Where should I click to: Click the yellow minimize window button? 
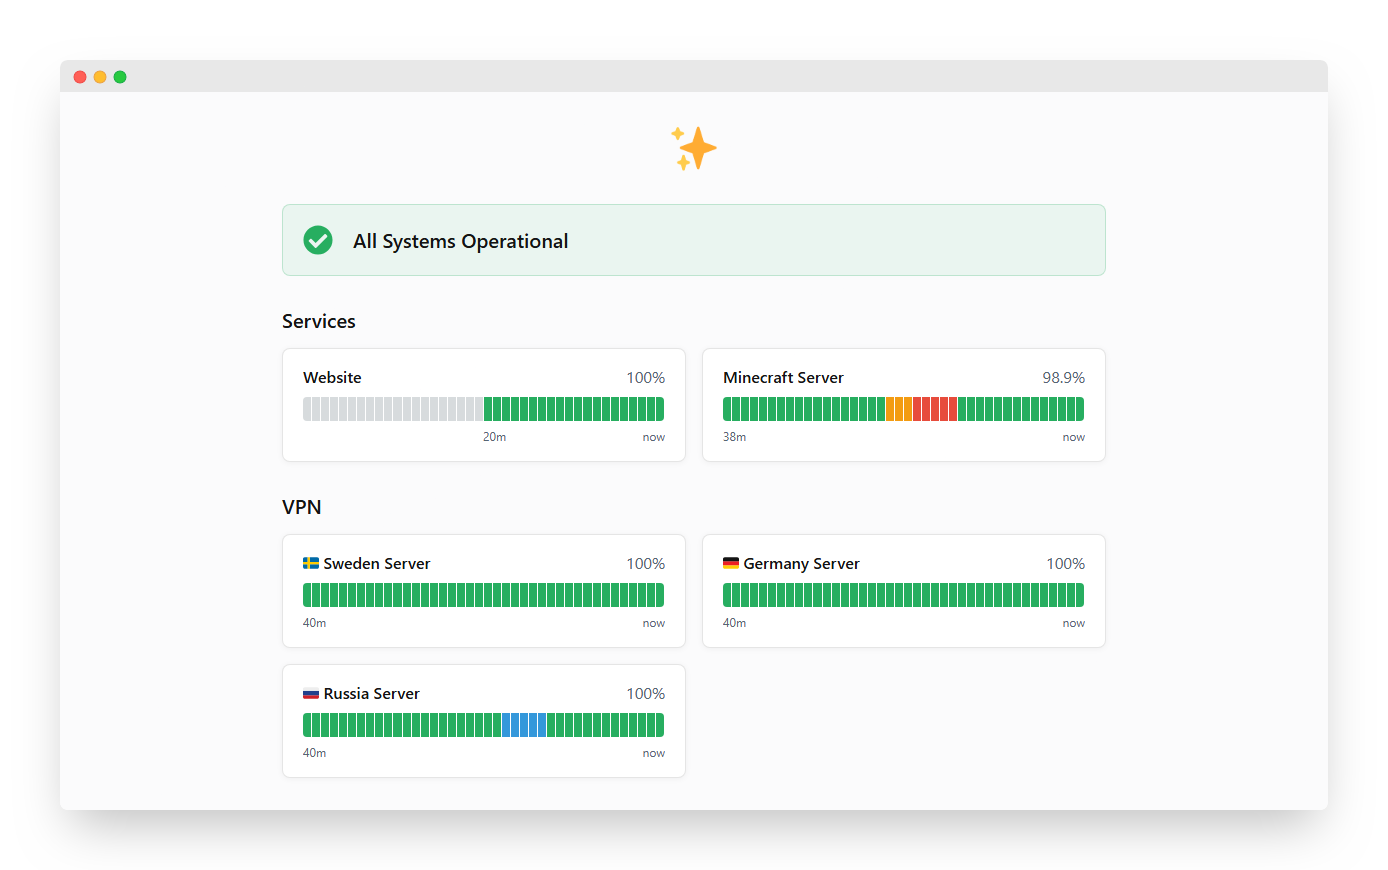click(x=100, y=77)
